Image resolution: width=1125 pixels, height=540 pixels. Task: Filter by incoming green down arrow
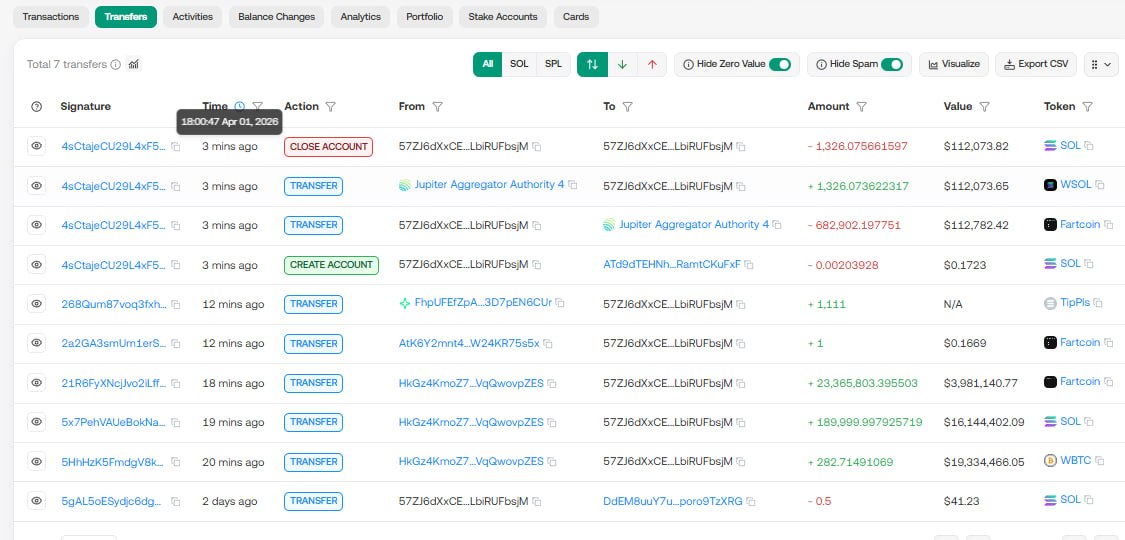[622, 64]
